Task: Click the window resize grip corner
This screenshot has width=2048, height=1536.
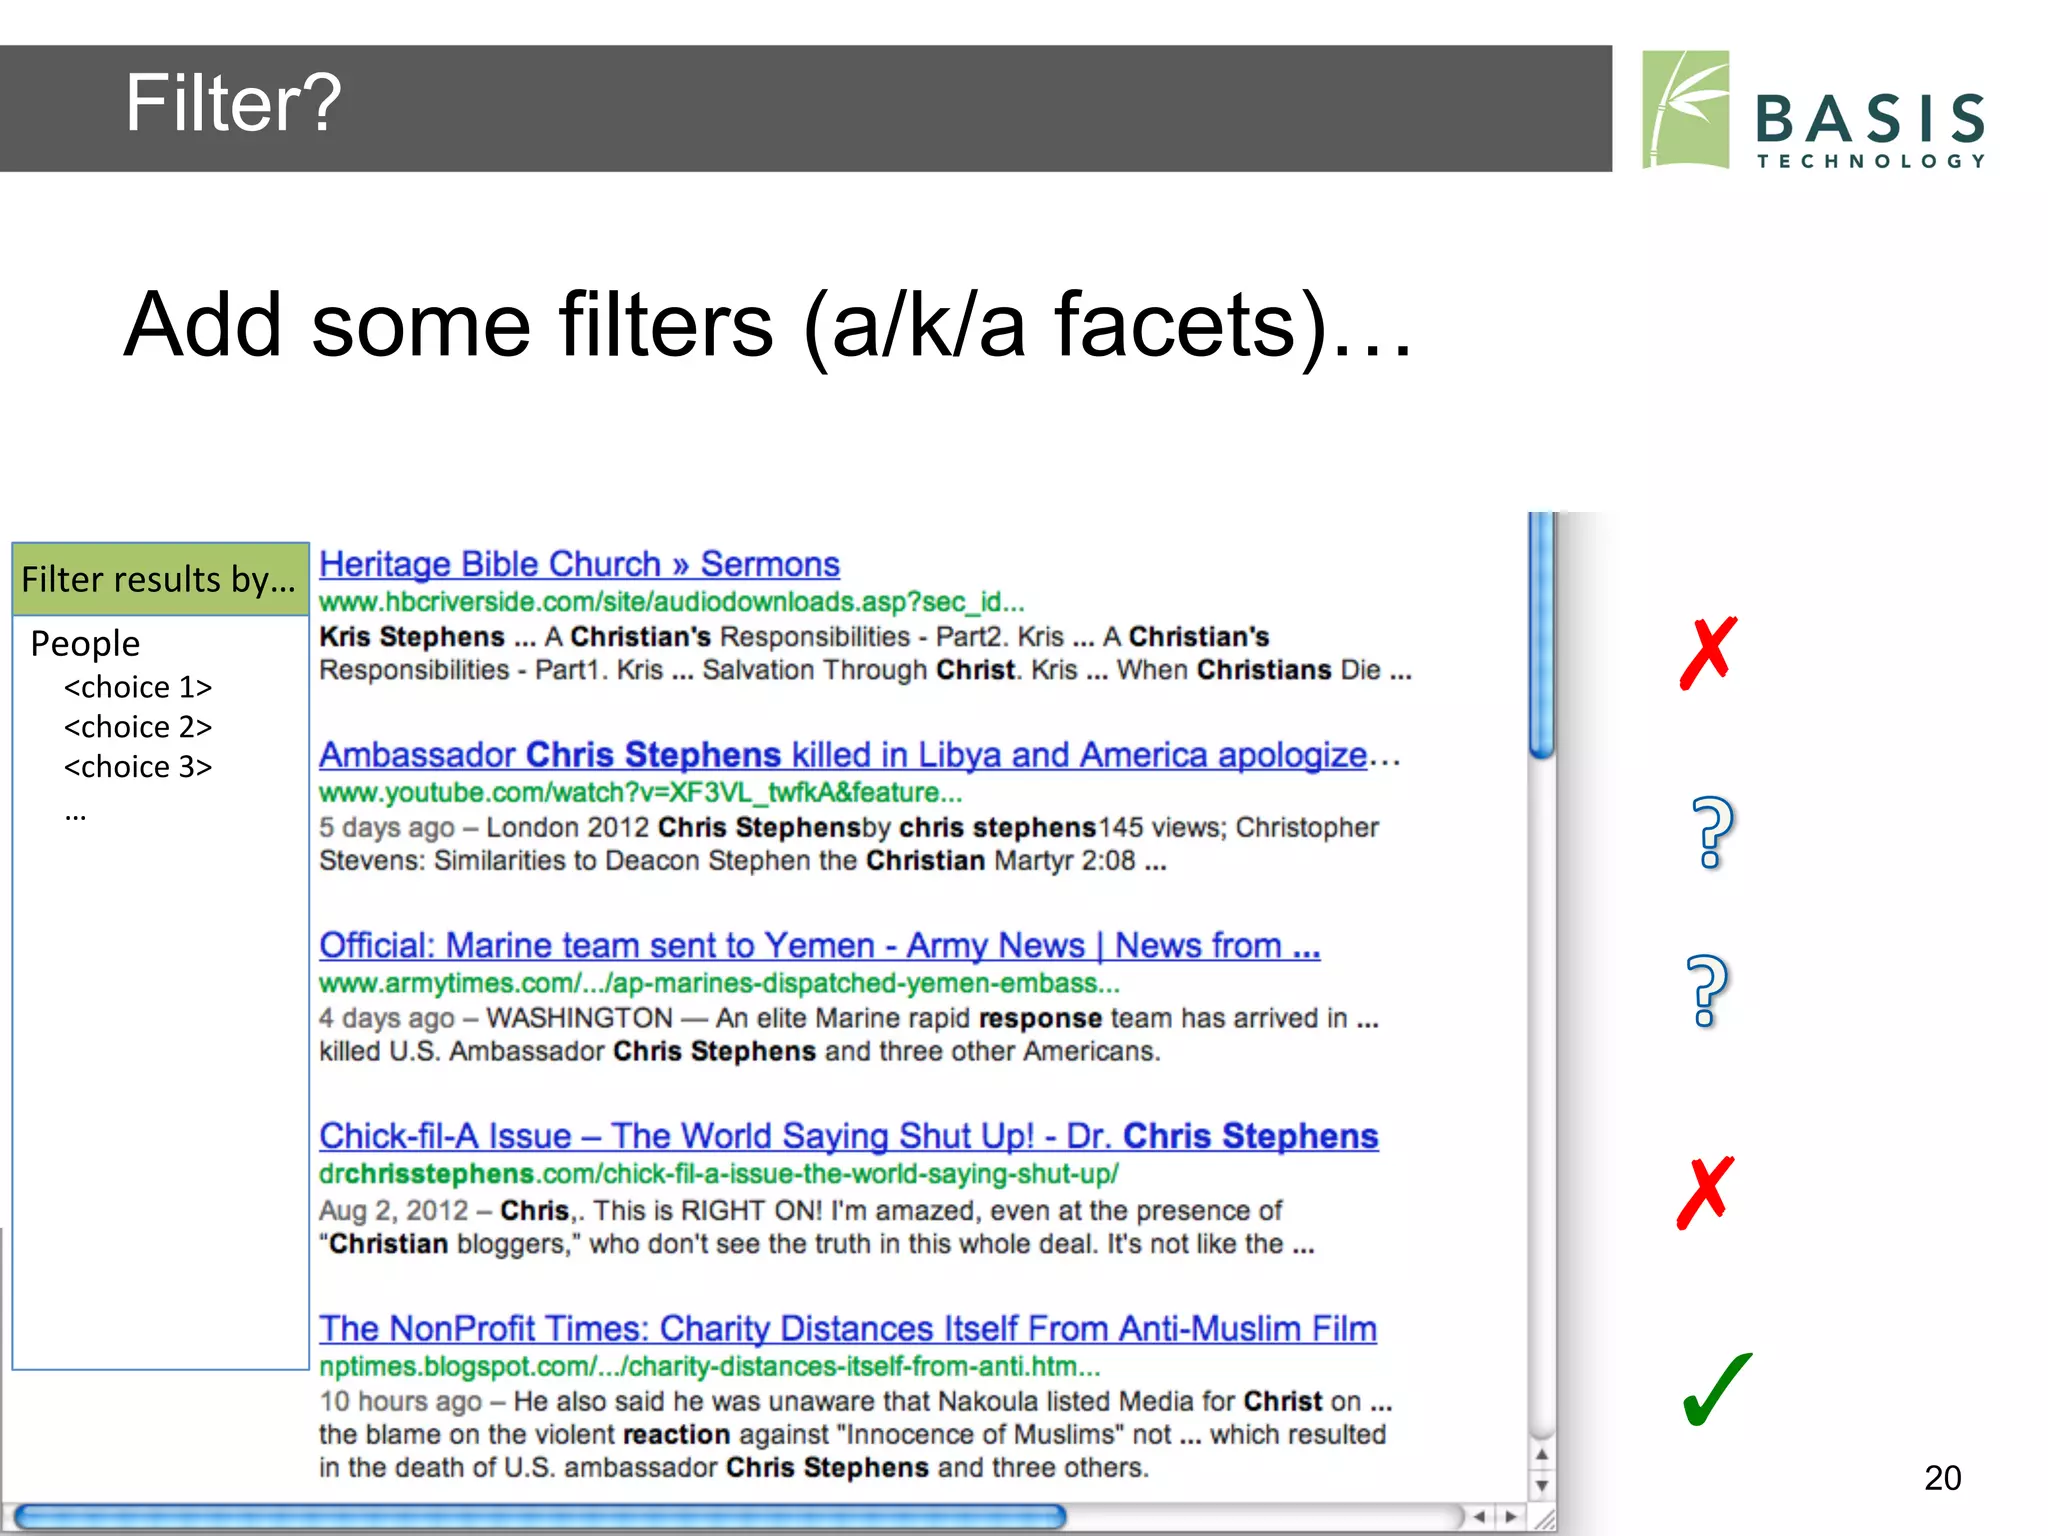Action: 1544,1519
